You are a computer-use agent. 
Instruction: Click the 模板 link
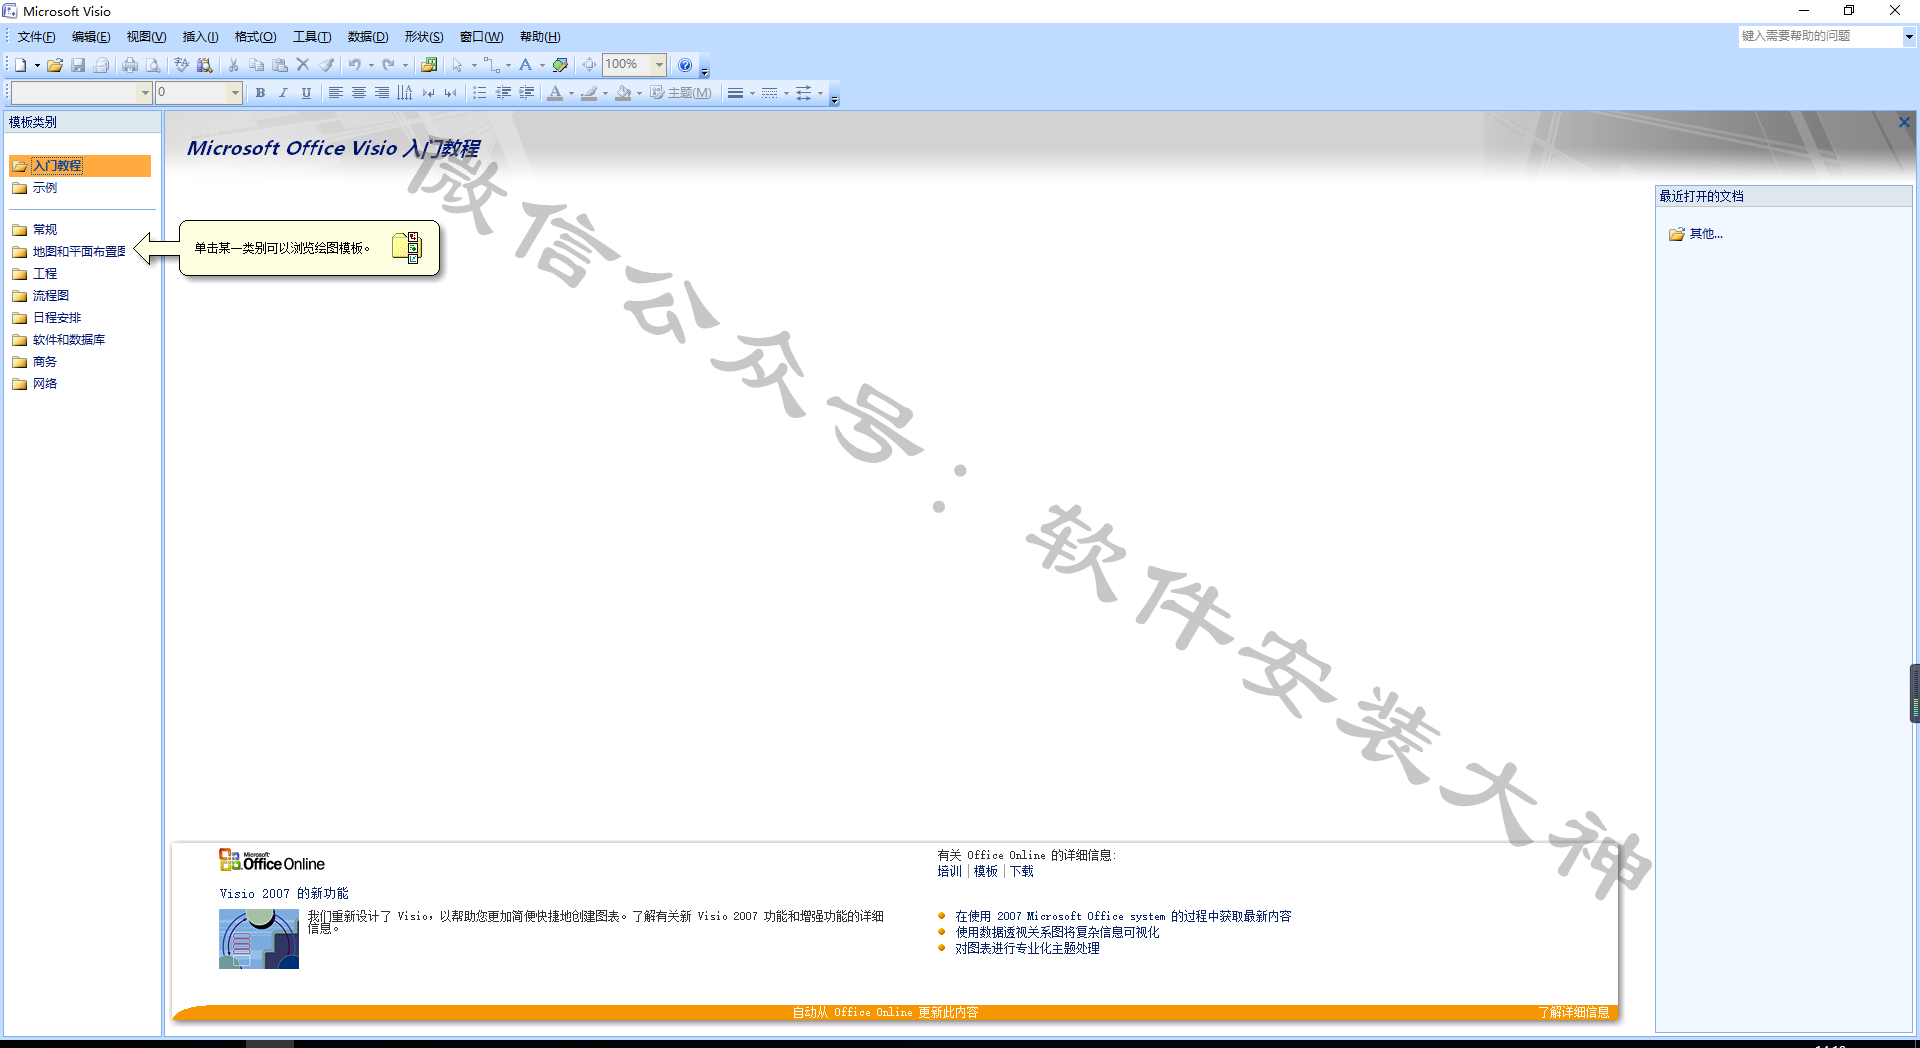[x=986, y=872]
